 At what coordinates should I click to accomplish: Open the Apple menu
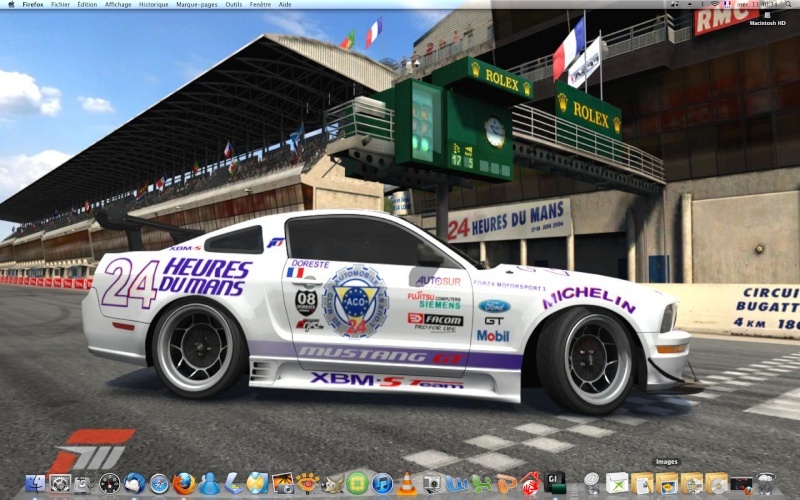pyautogui.click(x=11, y=4)
